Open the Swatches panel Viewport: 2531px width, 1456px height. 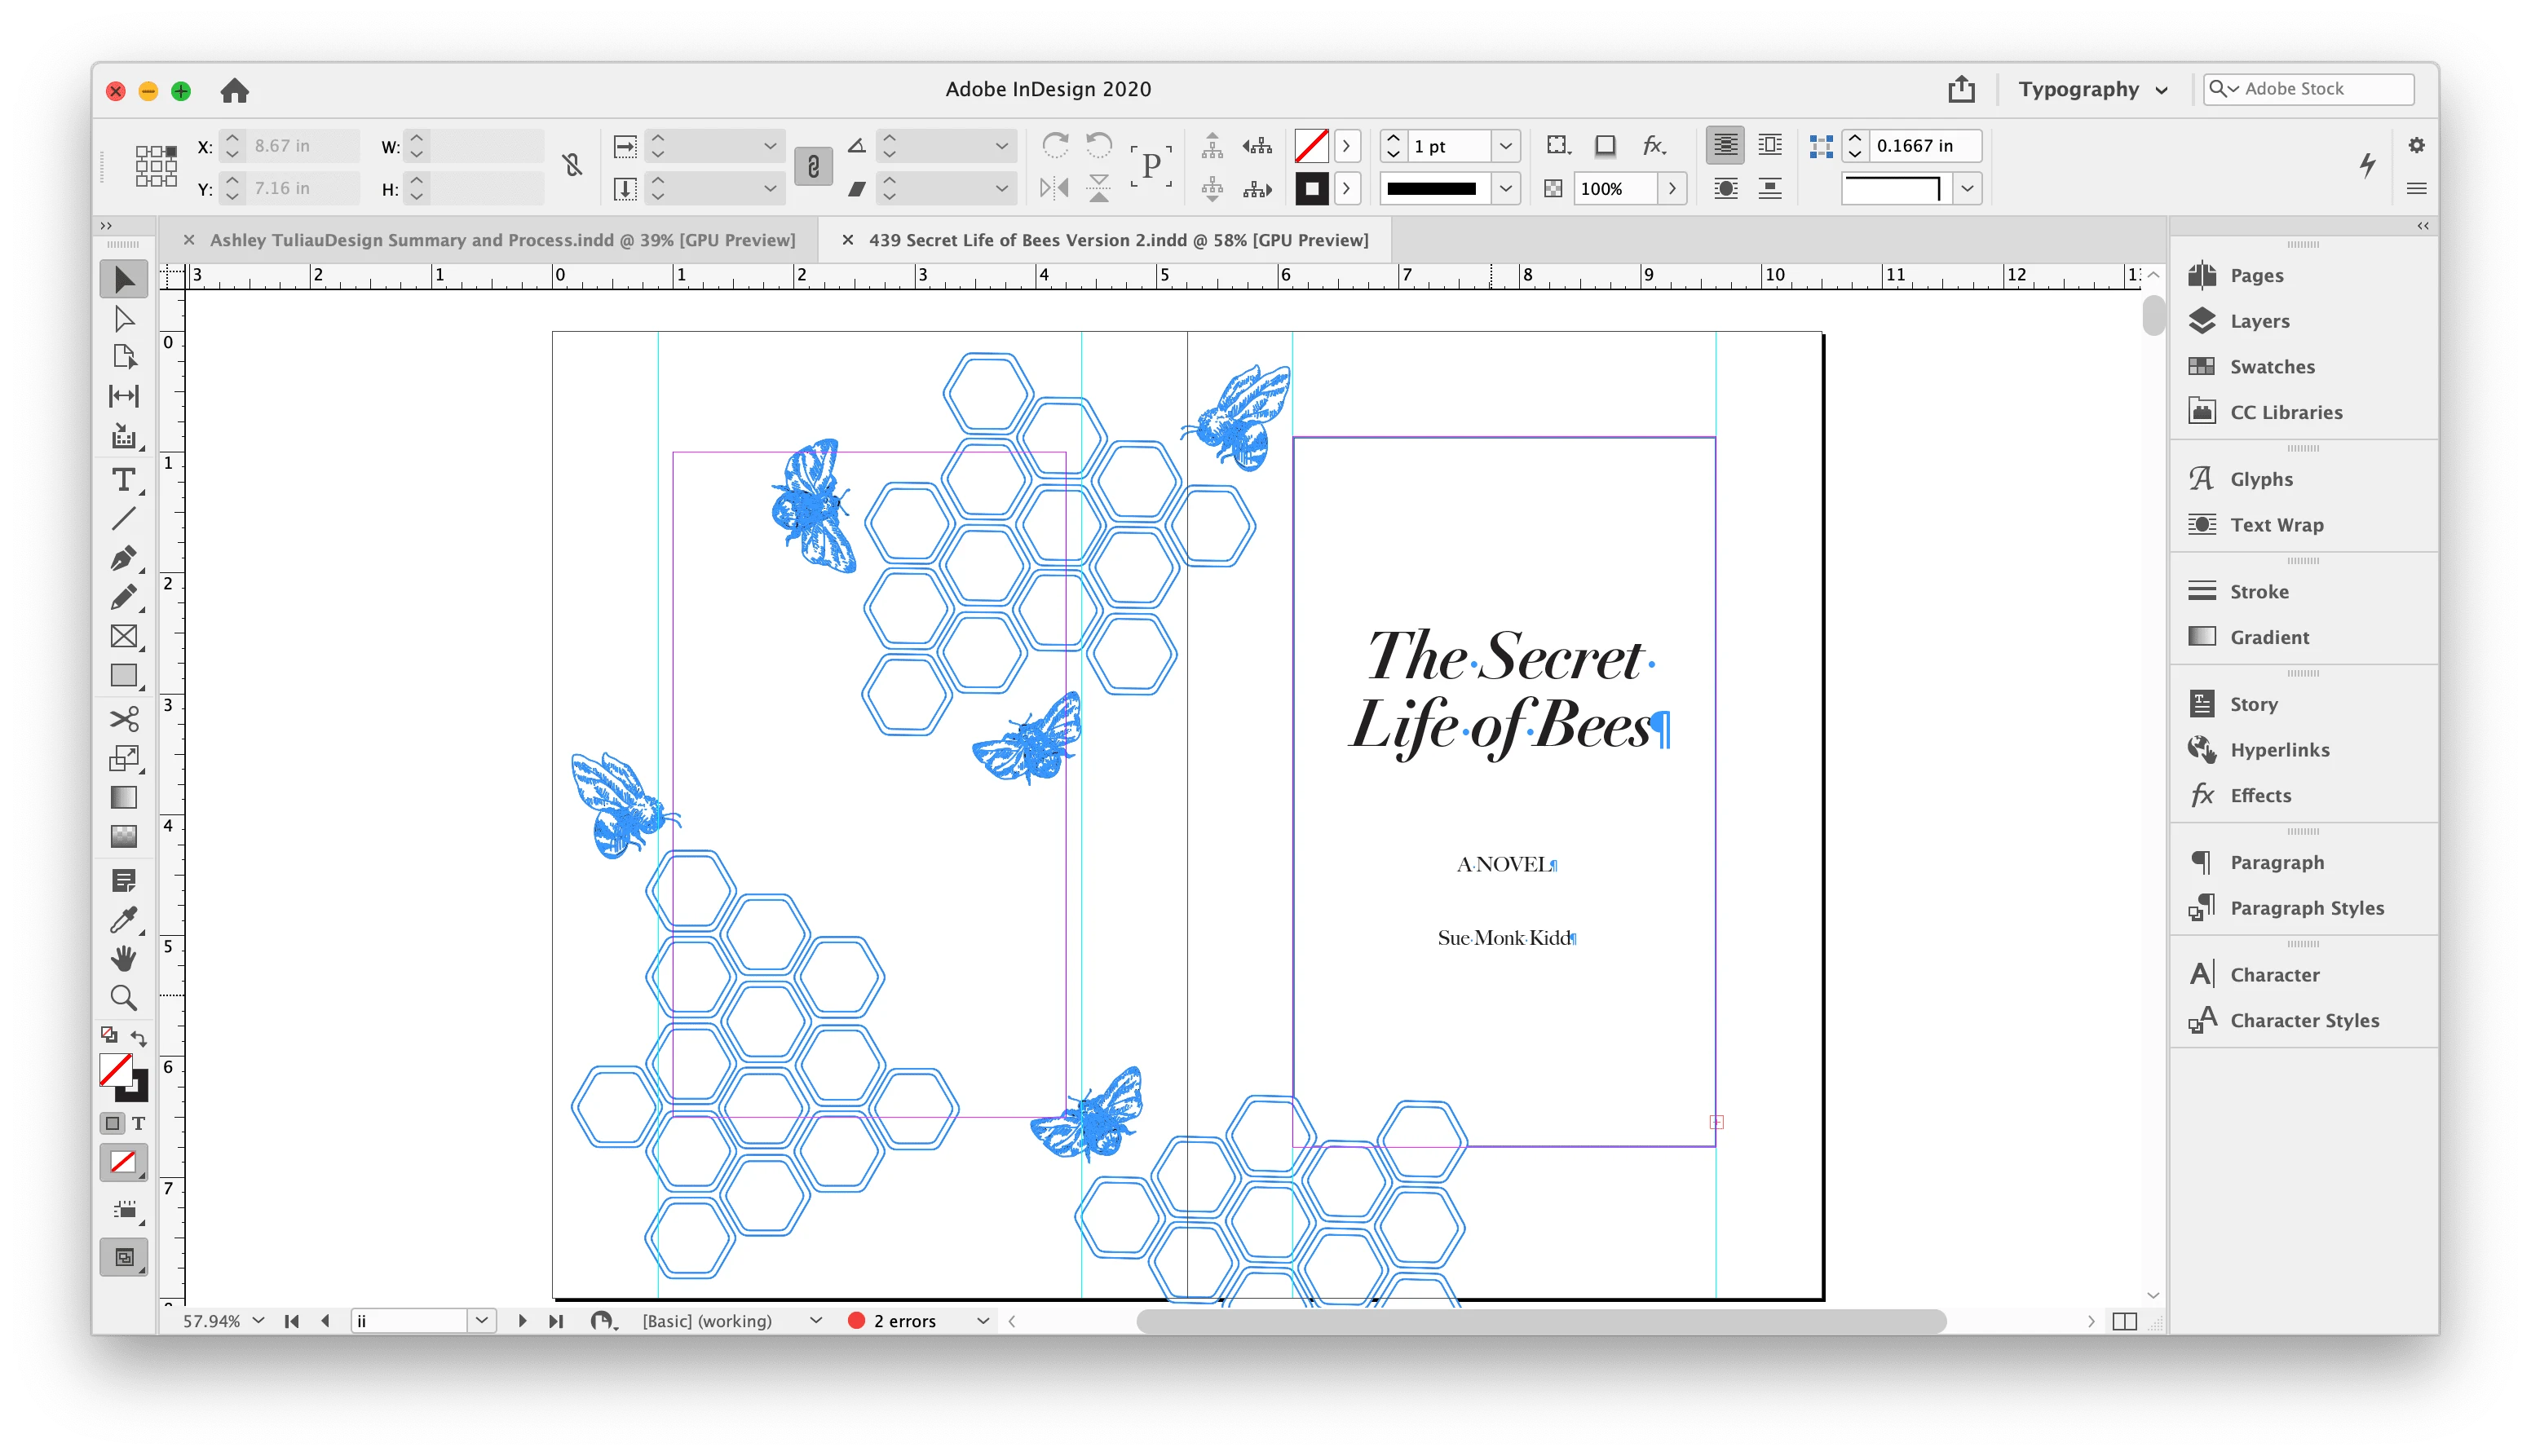(x=2272, y=367)
